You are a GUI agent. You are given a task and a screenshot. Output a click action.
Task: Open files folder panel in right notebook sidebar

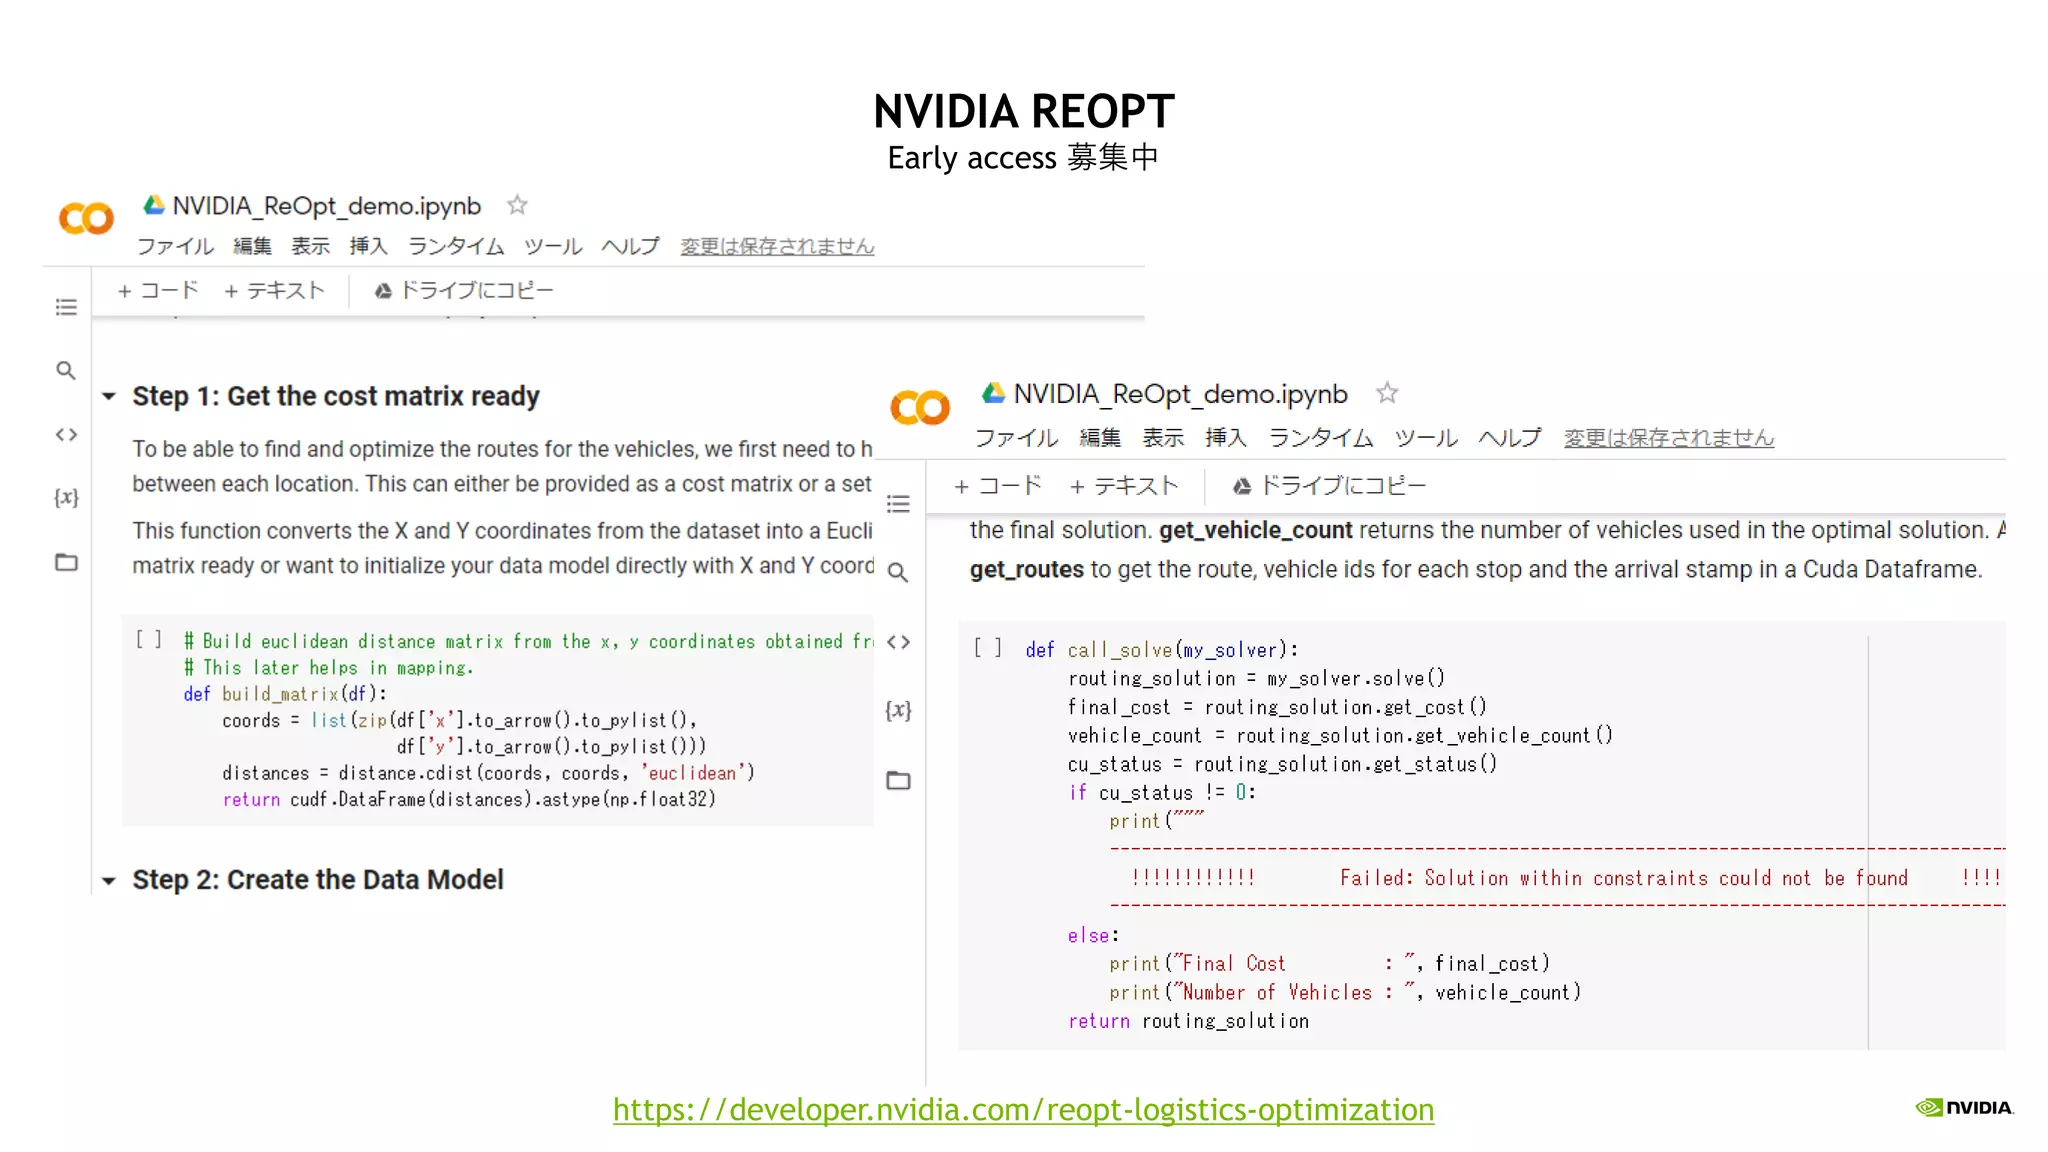pyautogui.click(x=898, y=780)
